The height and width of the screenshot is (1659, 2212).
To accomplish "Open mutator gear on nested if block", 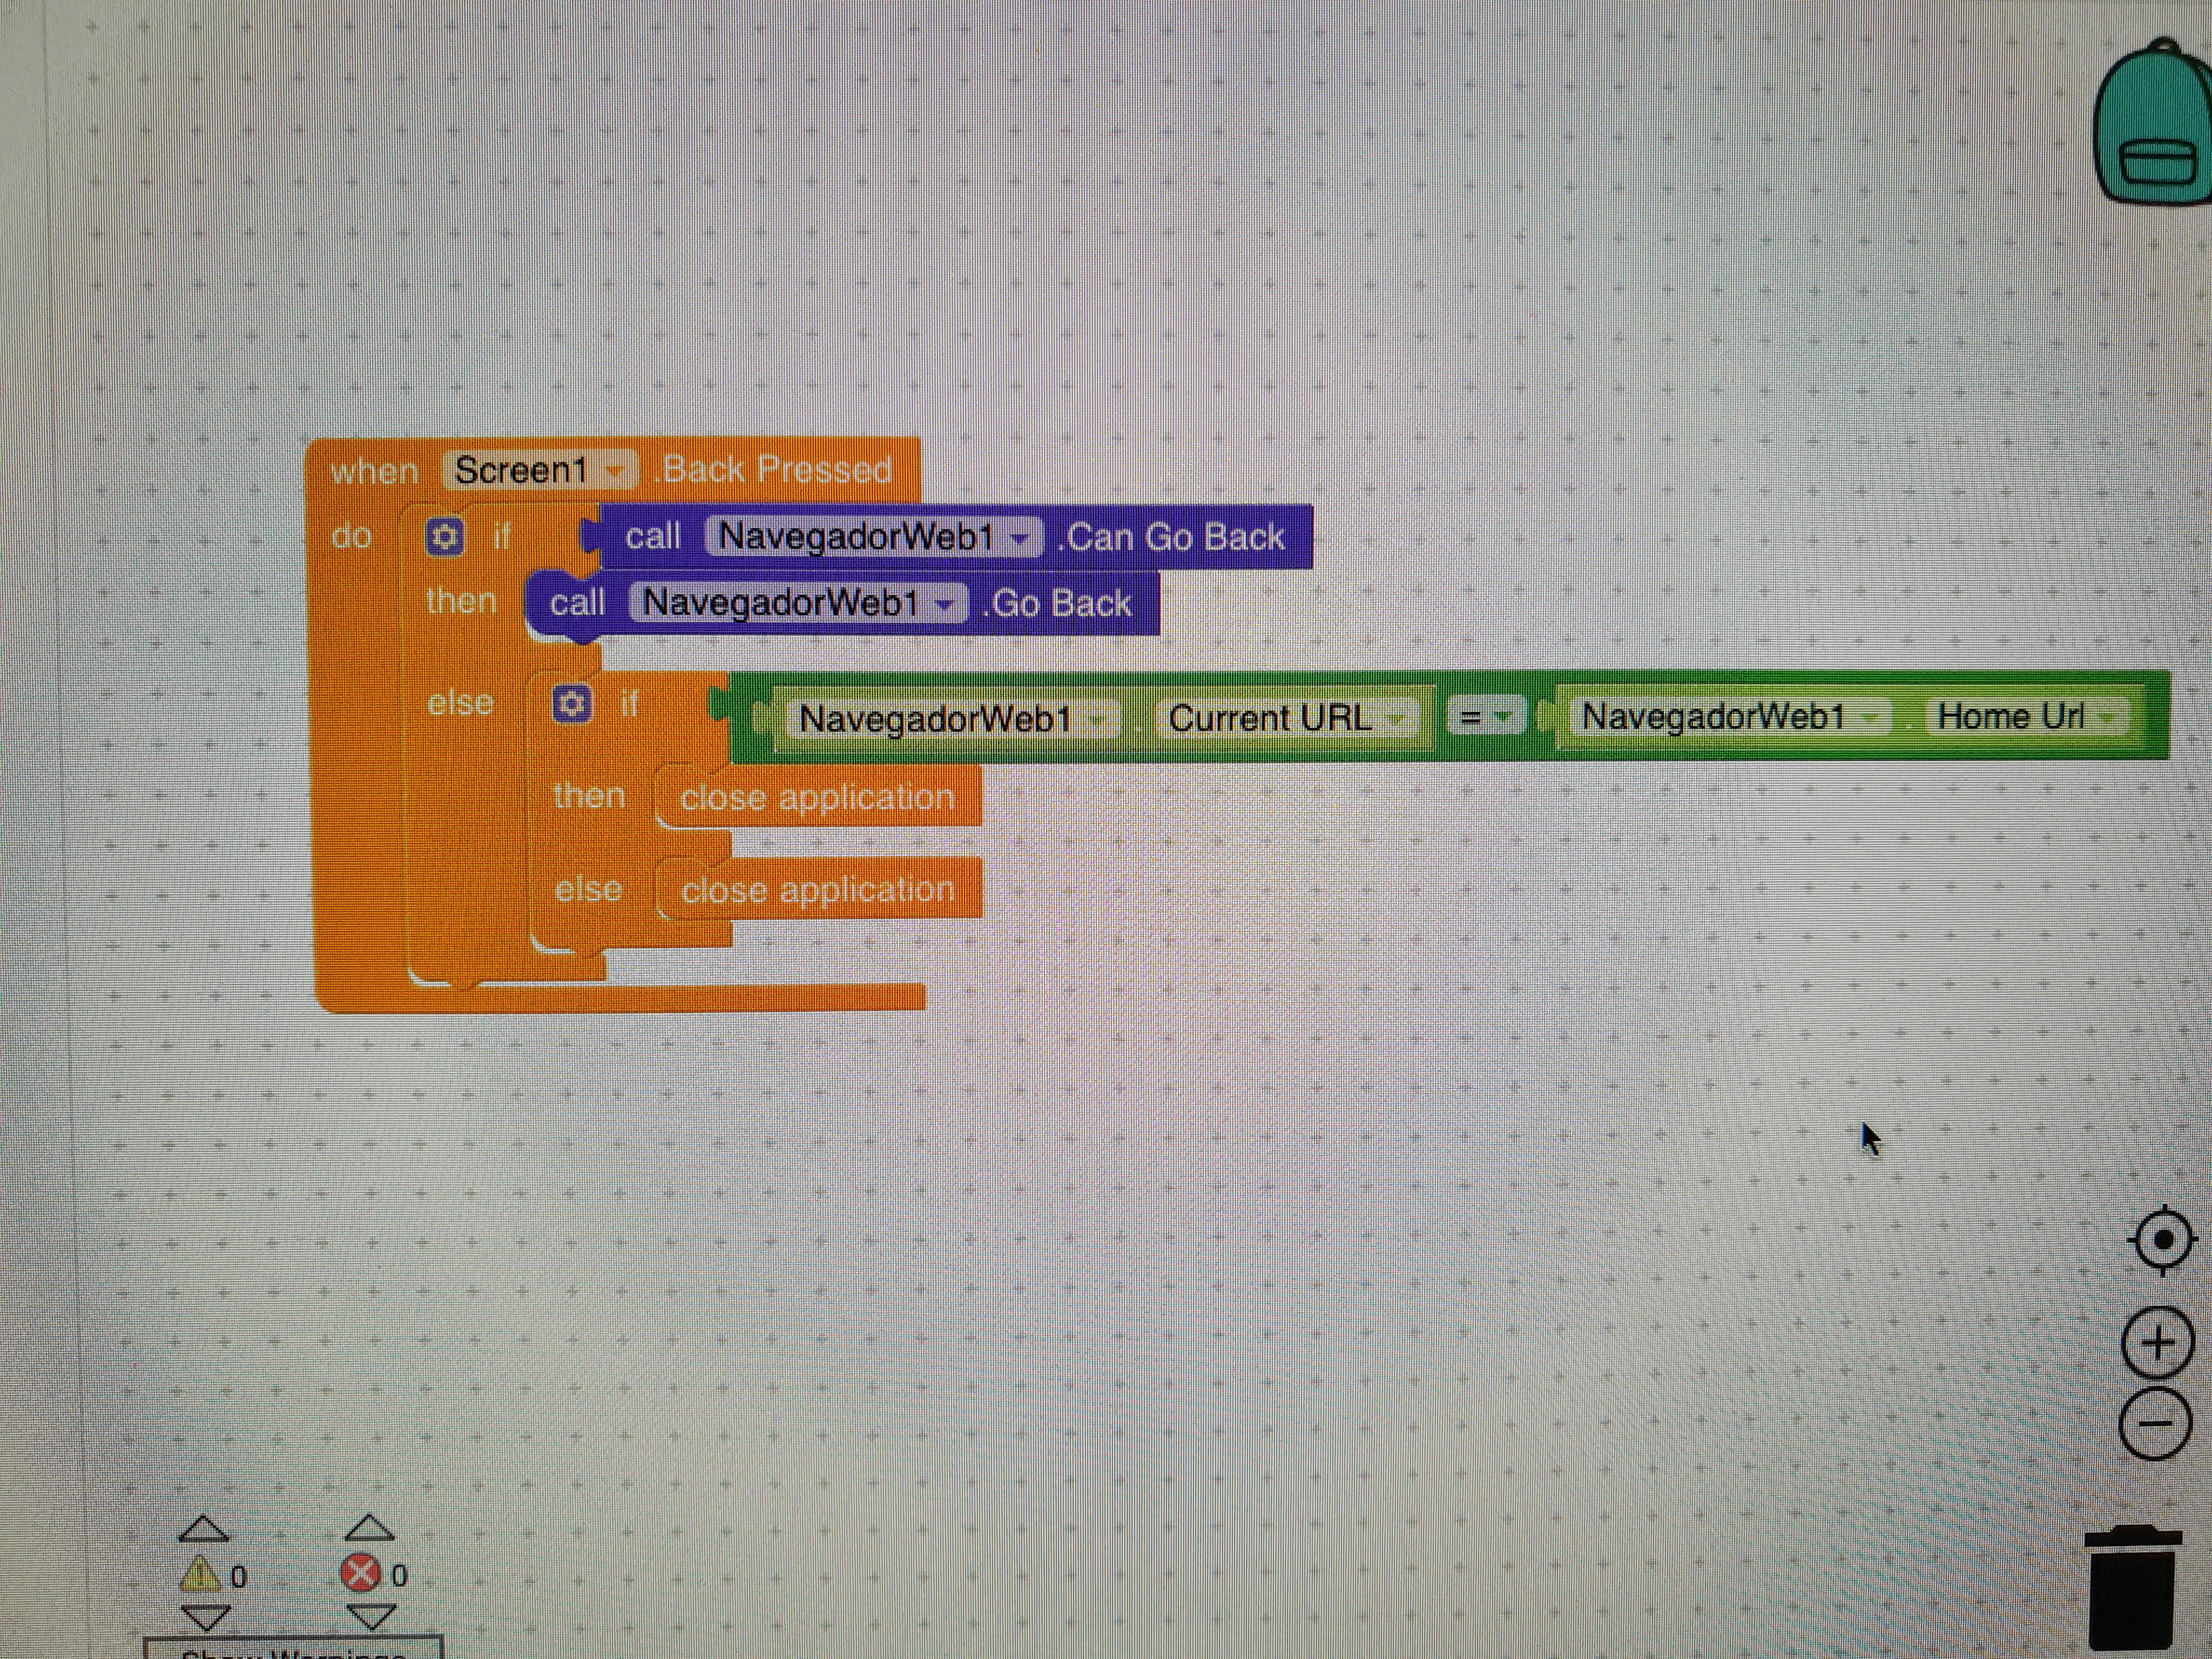I will [x=572, y=704].
